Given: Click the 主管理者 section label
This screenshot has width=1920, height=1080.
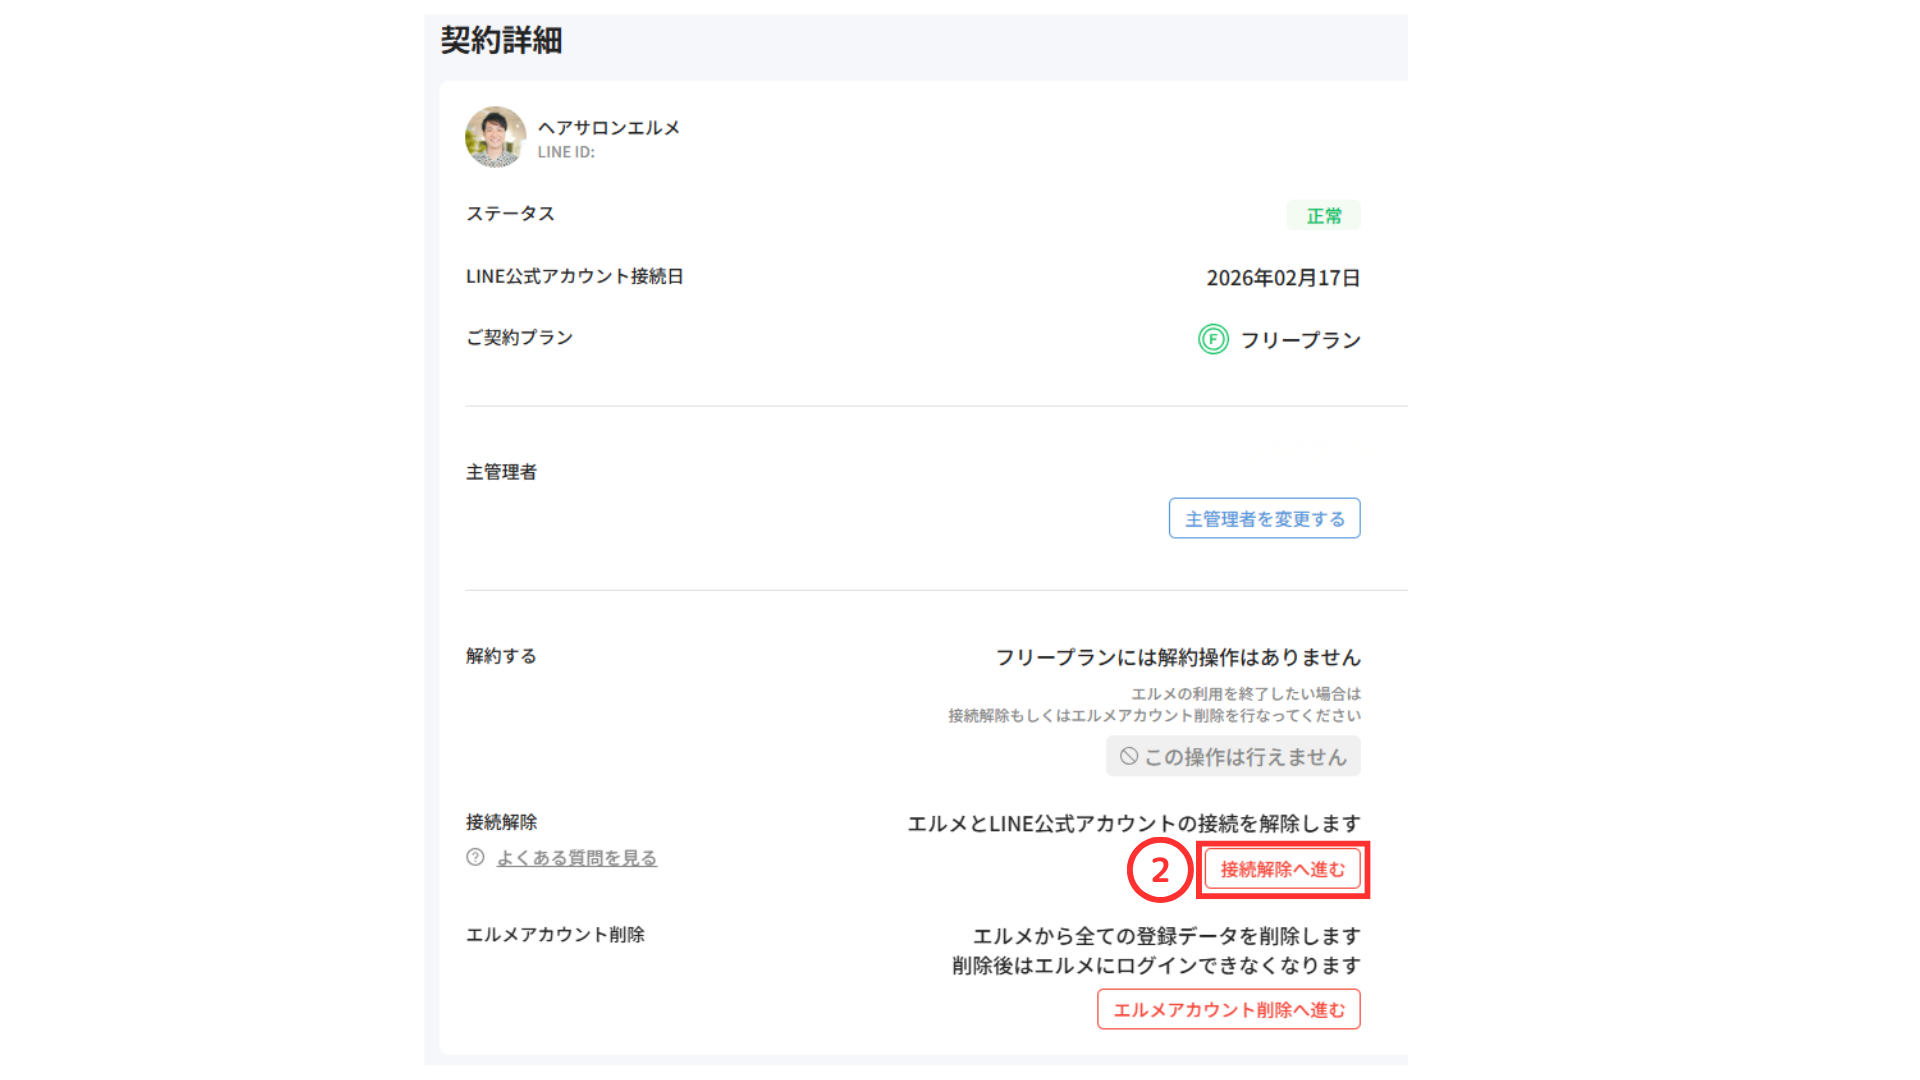Looking at the screenshot, I should click(x=501, y=472).
